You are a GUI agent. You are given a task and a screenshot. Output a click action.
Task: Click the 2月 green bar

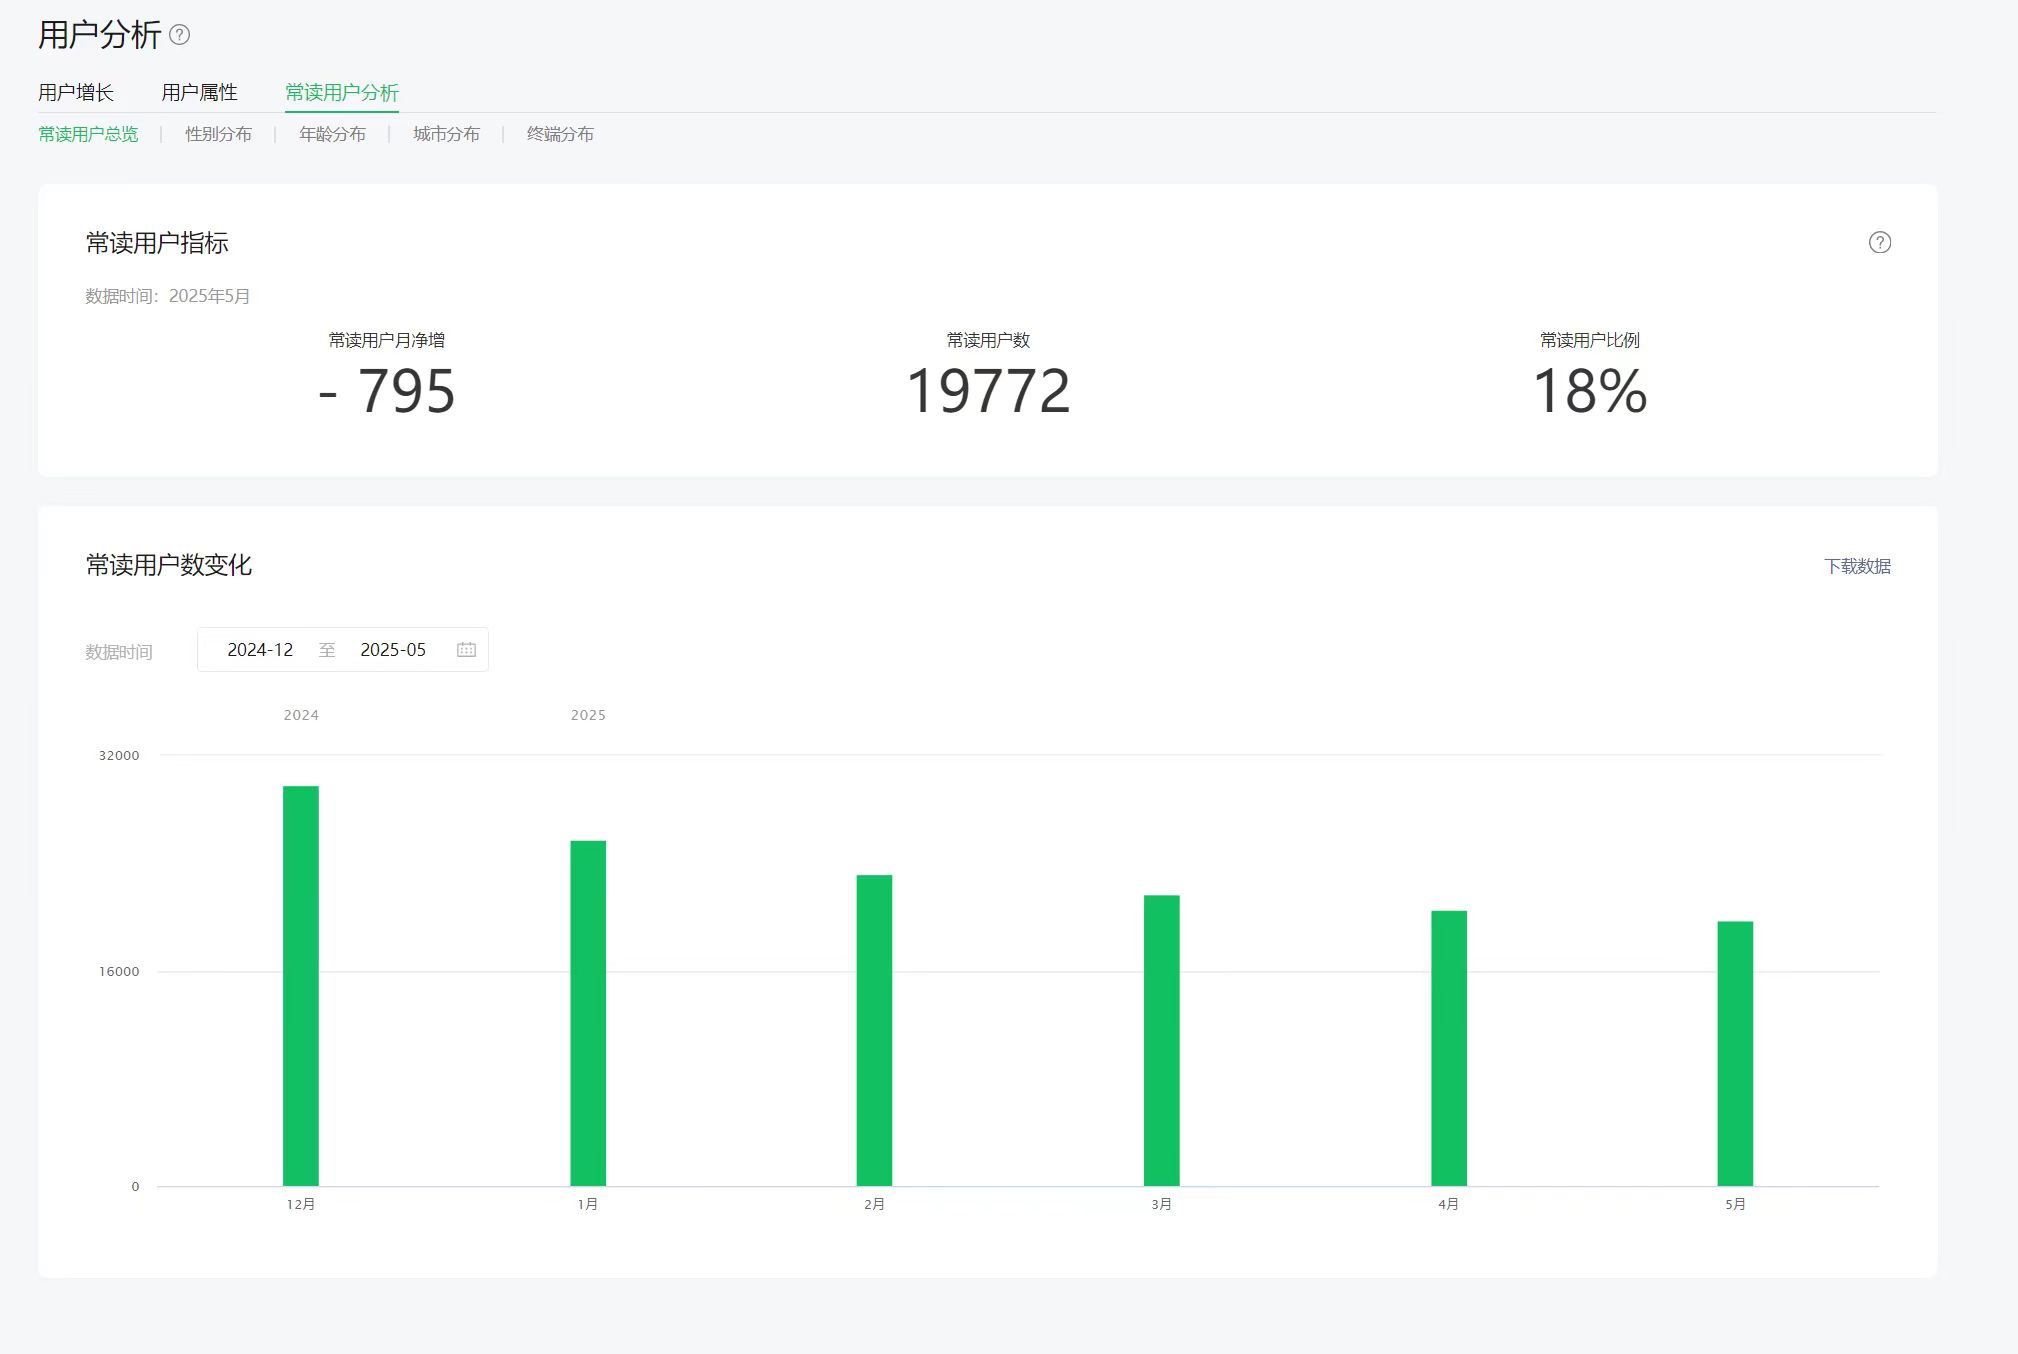tap(874, 1030)
